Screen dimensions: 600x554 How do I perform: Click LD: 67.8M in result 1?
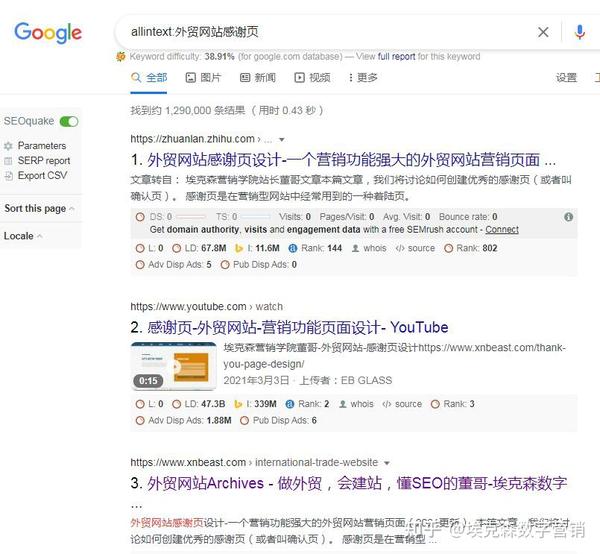(x=199, y=248)
